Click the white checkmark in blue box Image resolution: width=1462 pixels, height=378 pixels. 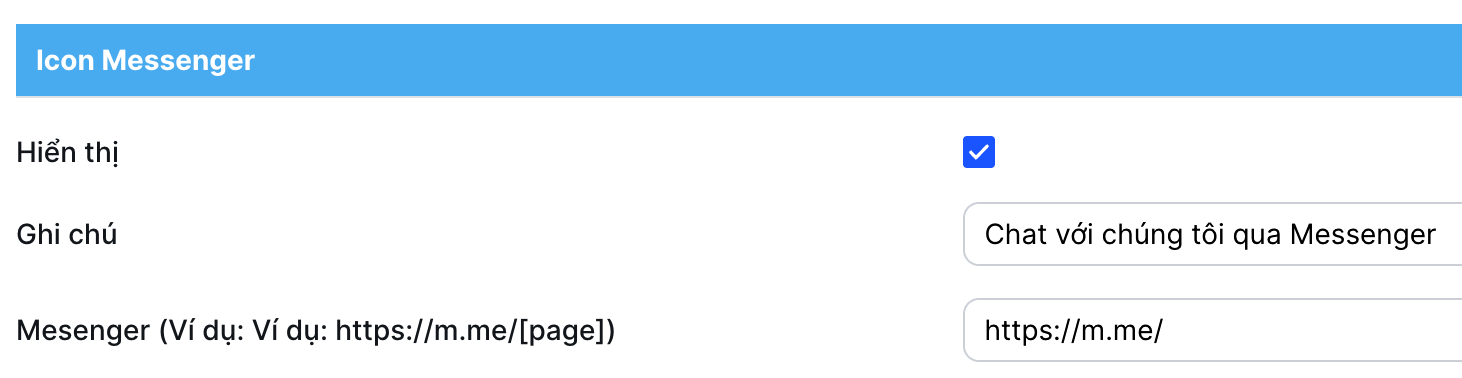pos(979,153)
